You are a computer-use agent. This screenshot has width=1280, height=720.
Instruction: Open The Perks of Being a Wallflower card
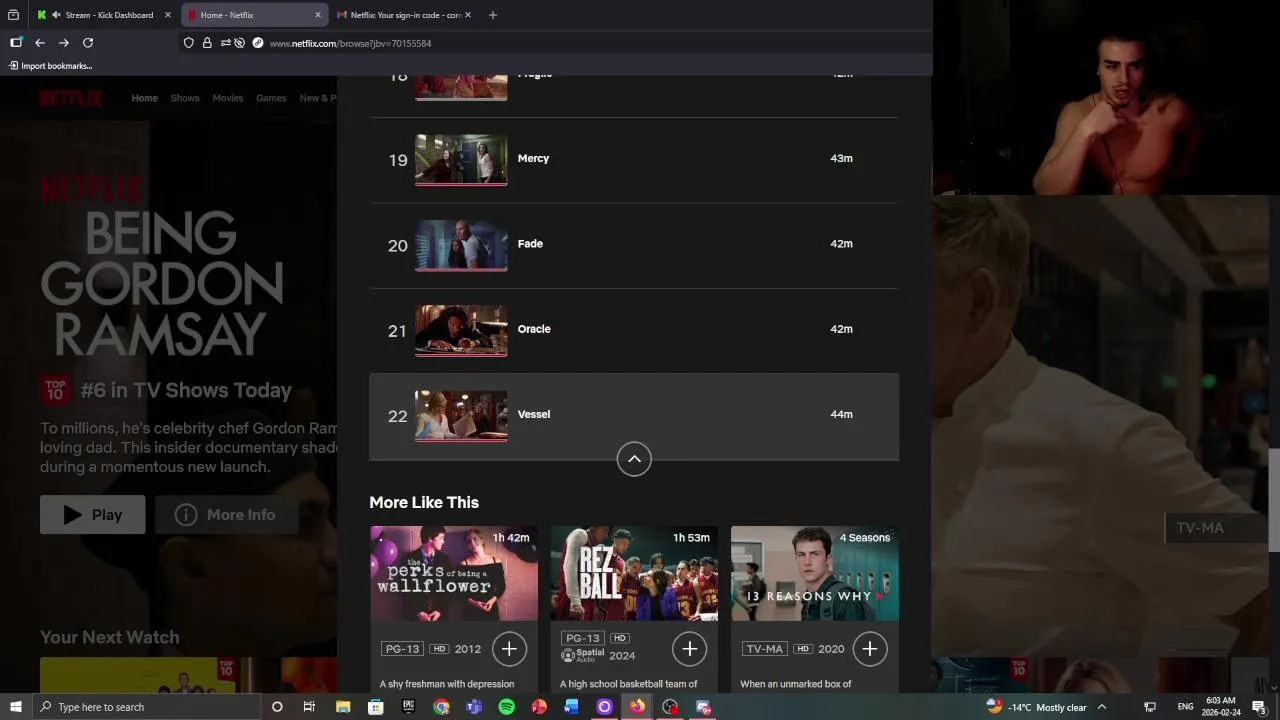pos(454,608)
